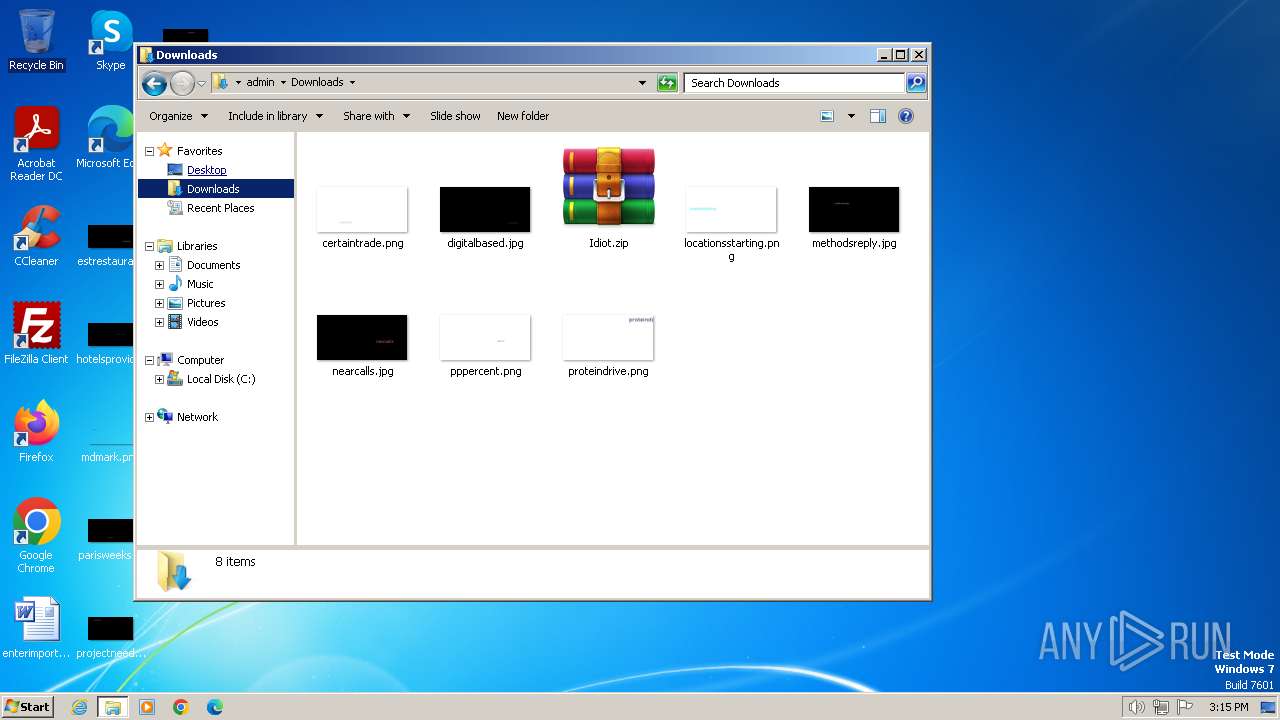
Task: Click the Internet Explorer taskbar icon
Action: tap(79, 707)
